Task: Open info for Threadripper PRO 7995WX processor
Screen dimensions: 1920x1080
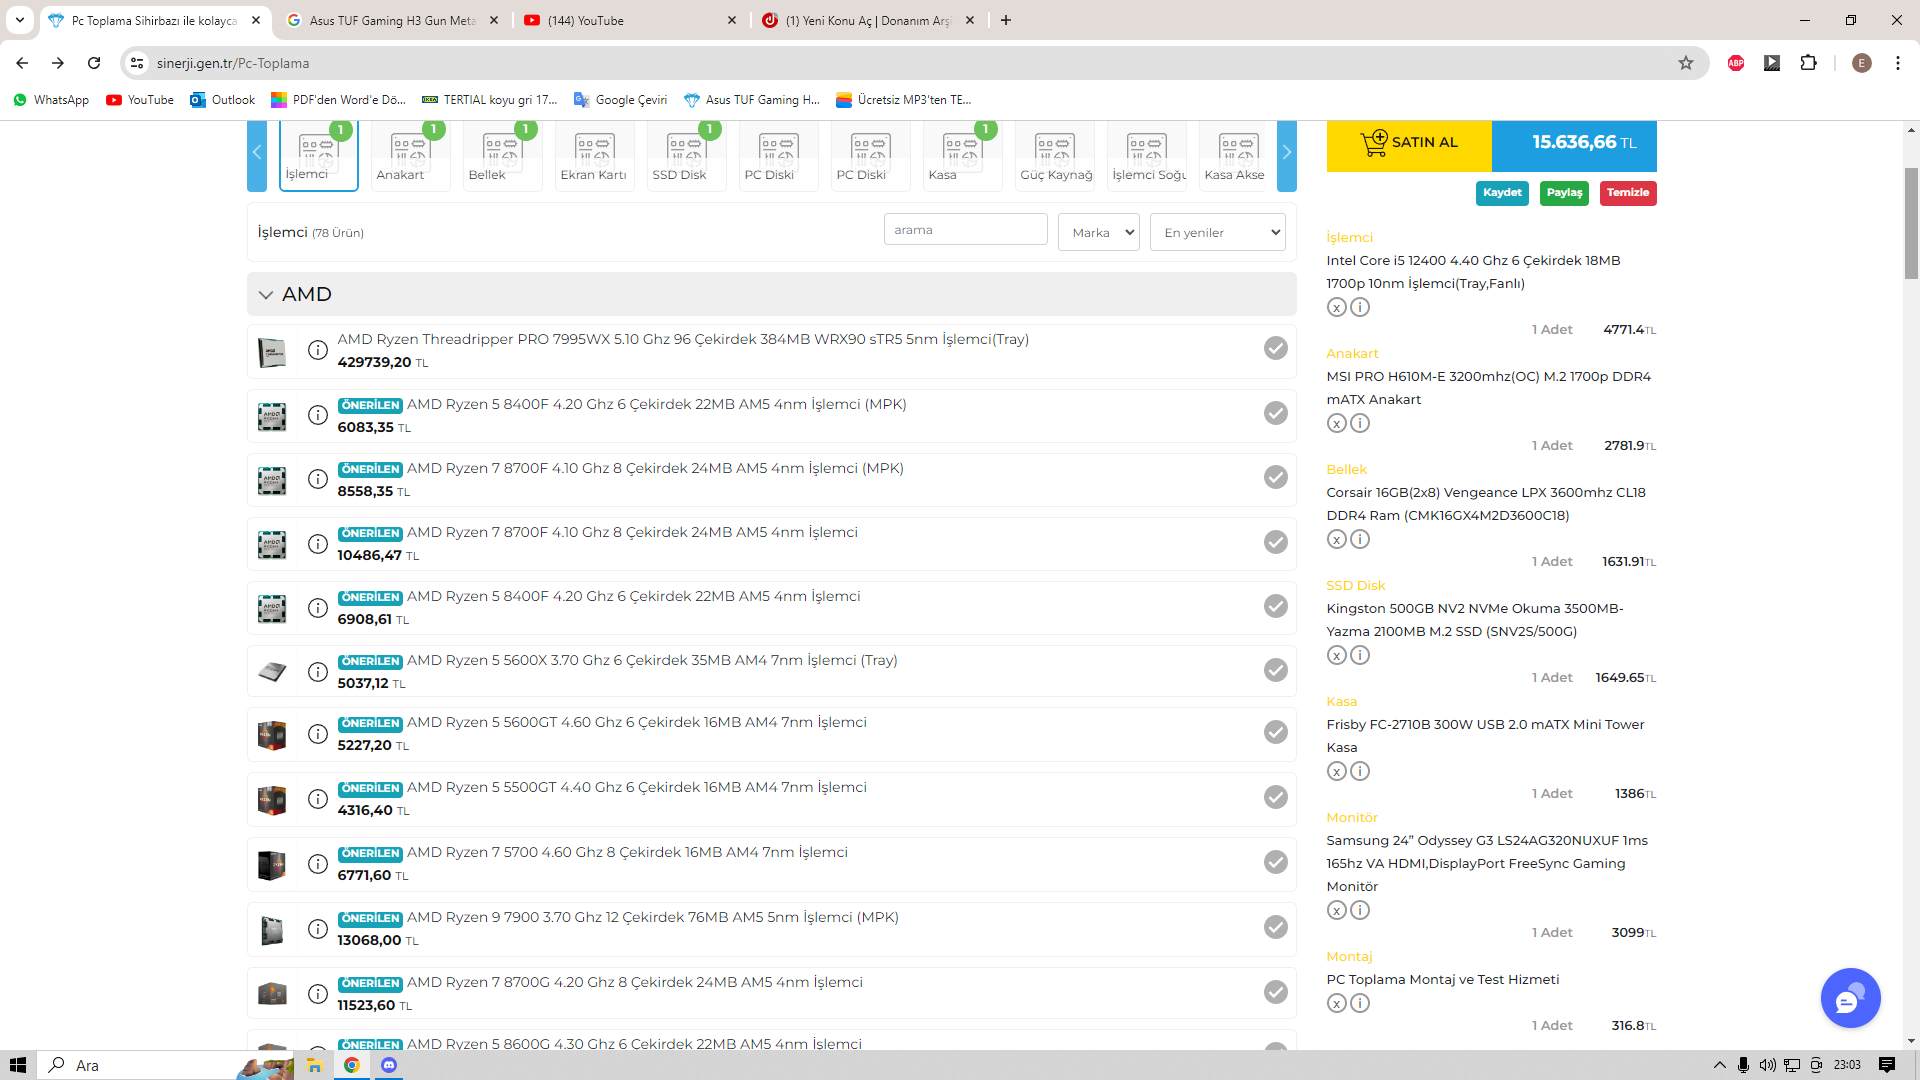Action: [317, 350]
